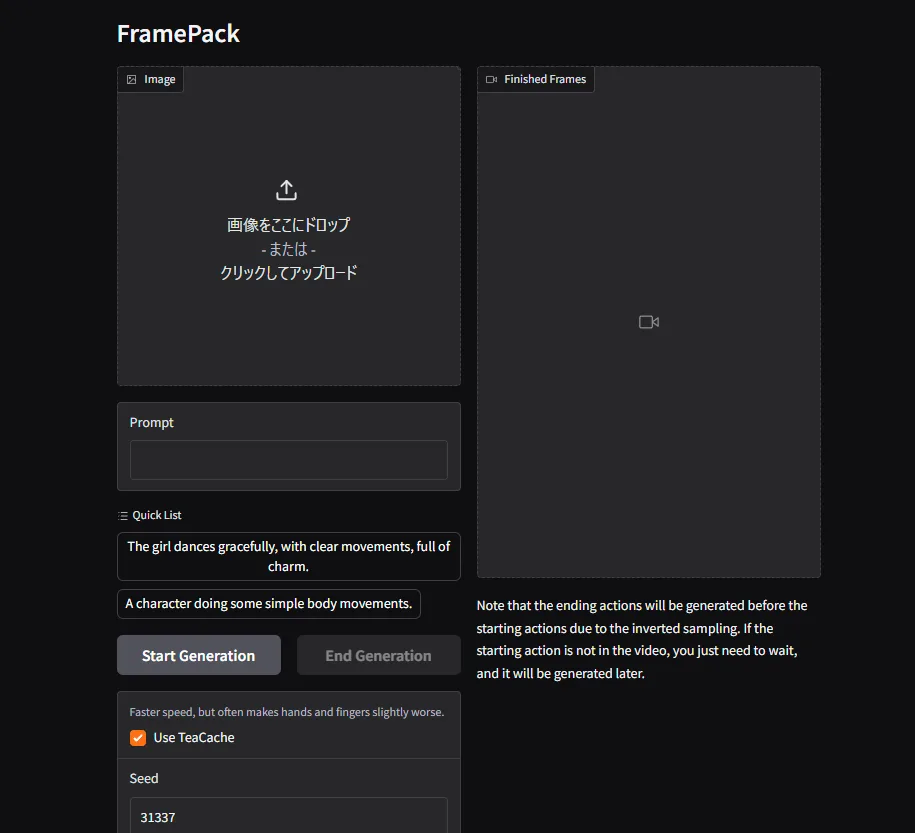Click the 'Prompt' field label text

tap(152, 423)
